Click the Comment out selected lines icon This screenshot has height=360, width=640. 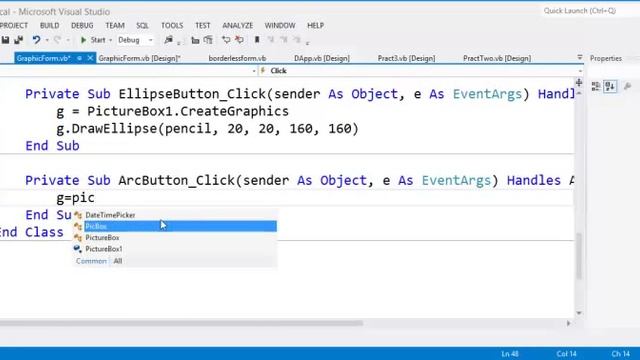tap(195, 40)
